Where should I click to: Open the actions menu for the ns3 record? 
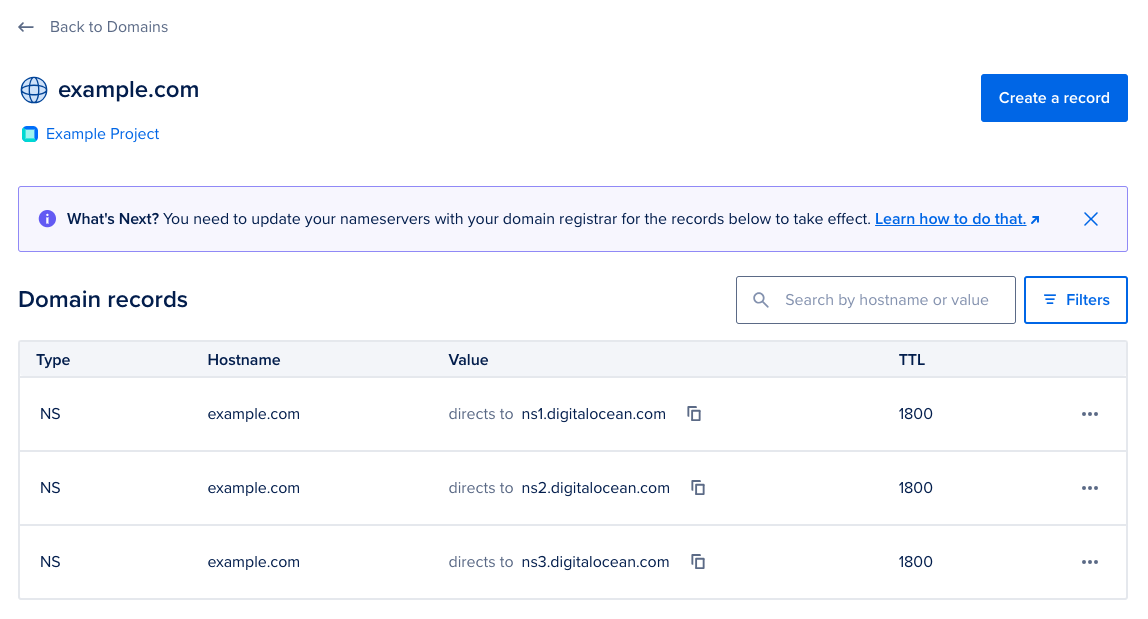coord(1090,561)
